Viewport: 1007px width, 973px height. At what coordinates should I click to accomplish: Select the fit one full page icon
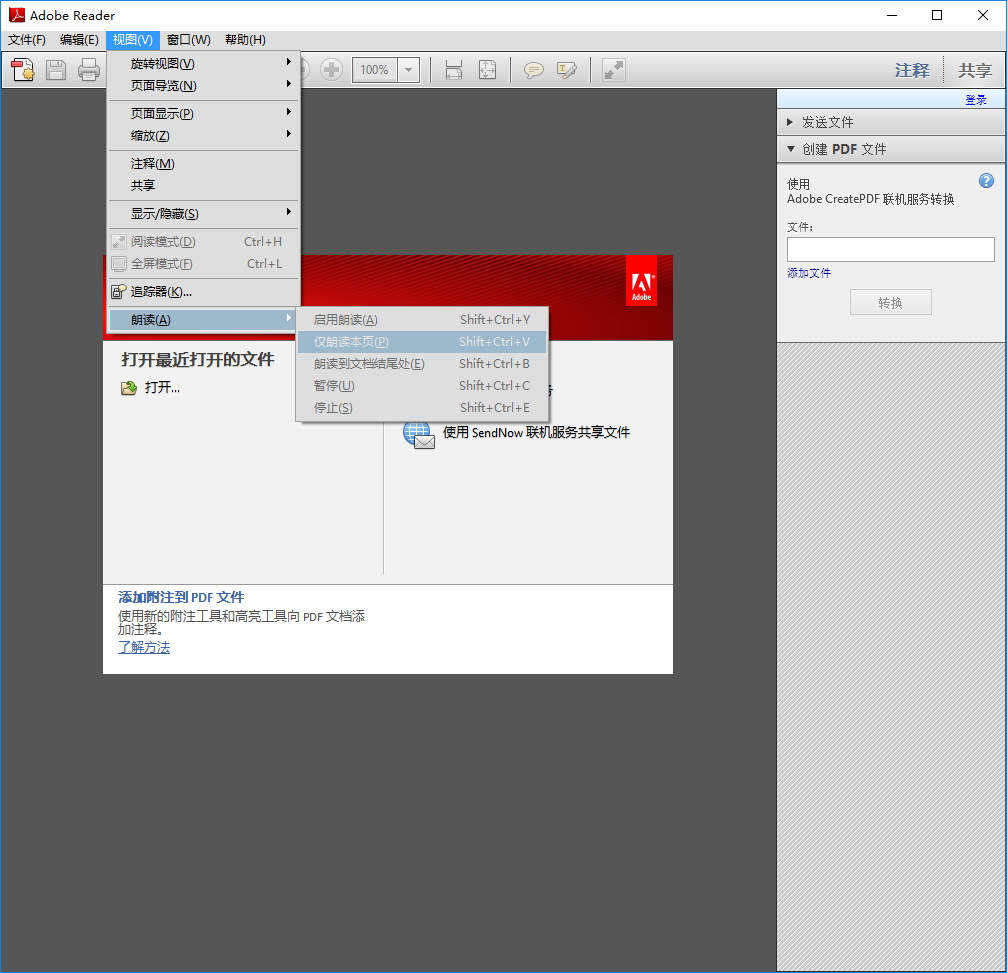(487, 69)
